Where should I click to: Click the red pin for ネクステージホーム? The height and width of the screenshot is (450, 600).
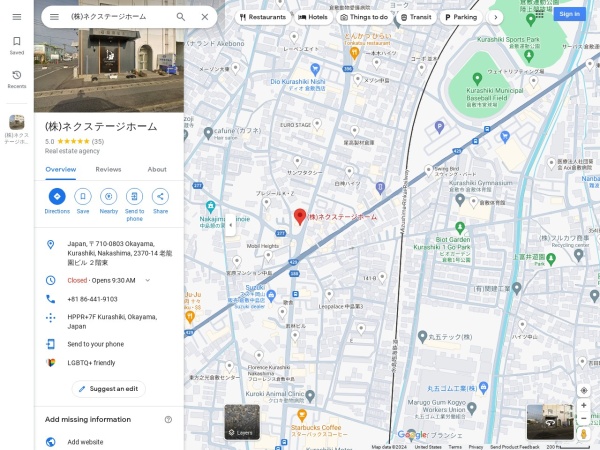(300, 217)
